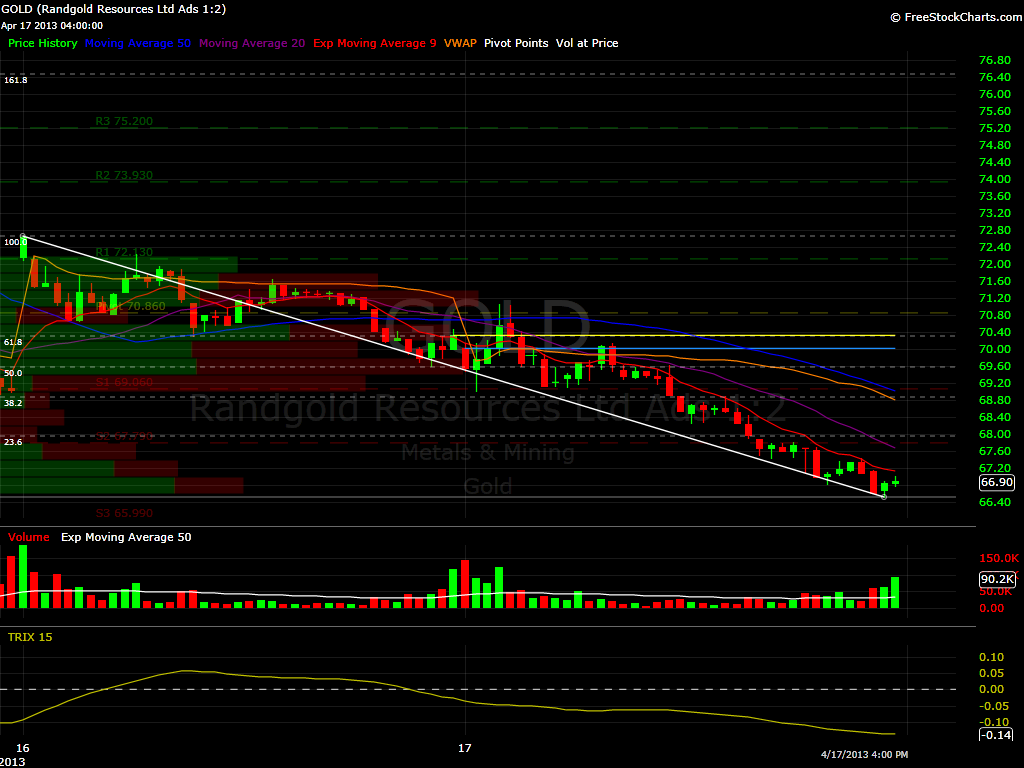The height and width of the screenshot is (768, 1024).
Task: Click the 150.0K volume axis label
Action: [x=999, y=558]
